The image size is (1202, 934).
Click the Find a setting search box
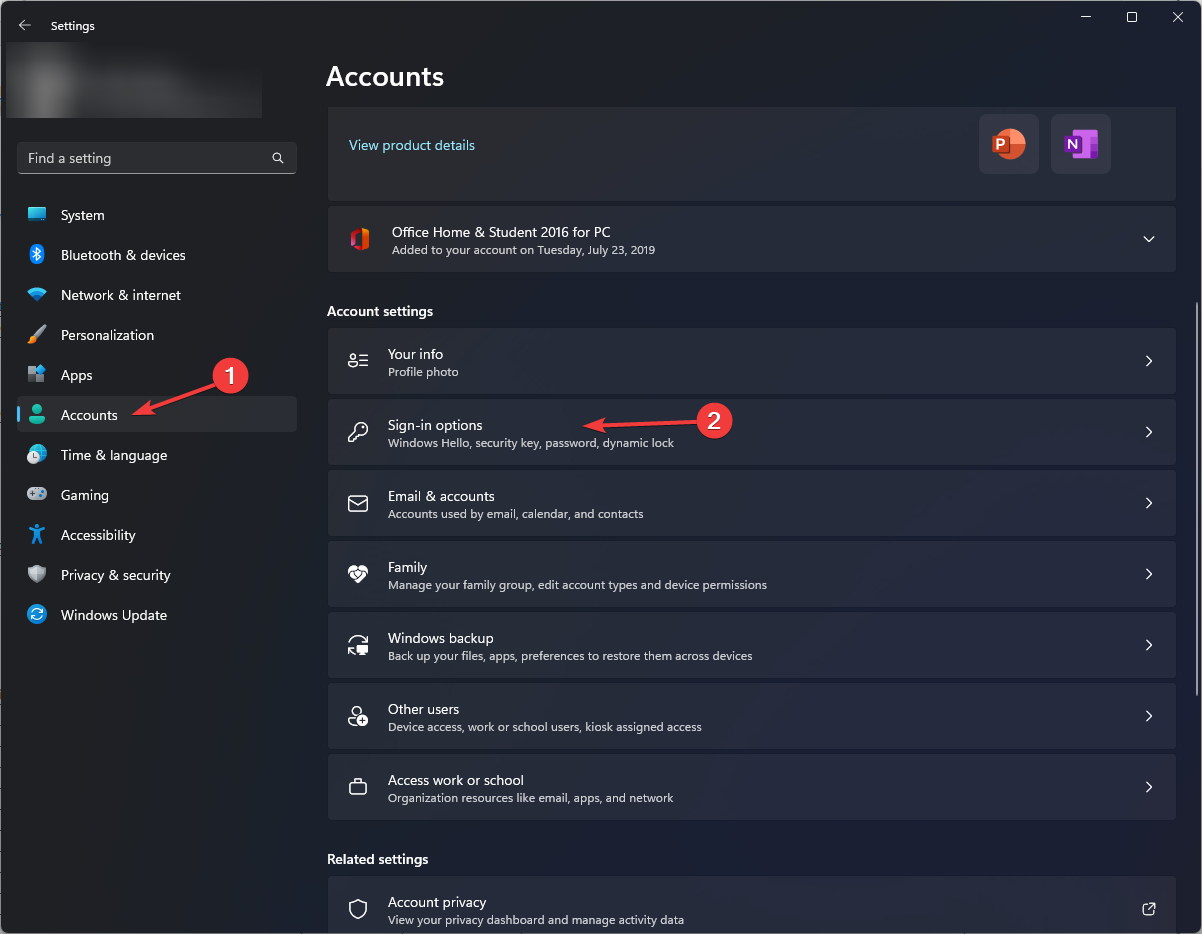tap(145, 158)
